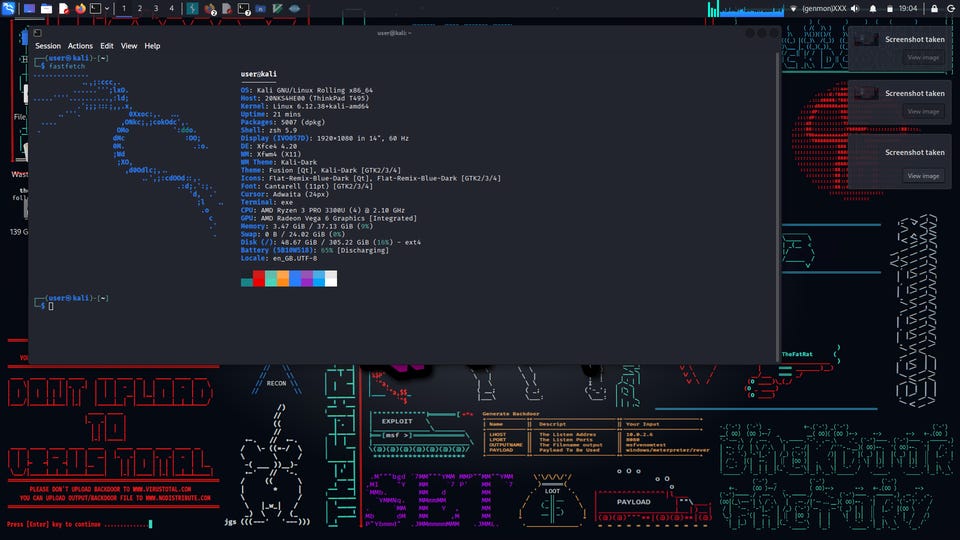Launch Firefox from the panel launcher
The width and height of the screenshot is (960, 540).
click(80, 9)
